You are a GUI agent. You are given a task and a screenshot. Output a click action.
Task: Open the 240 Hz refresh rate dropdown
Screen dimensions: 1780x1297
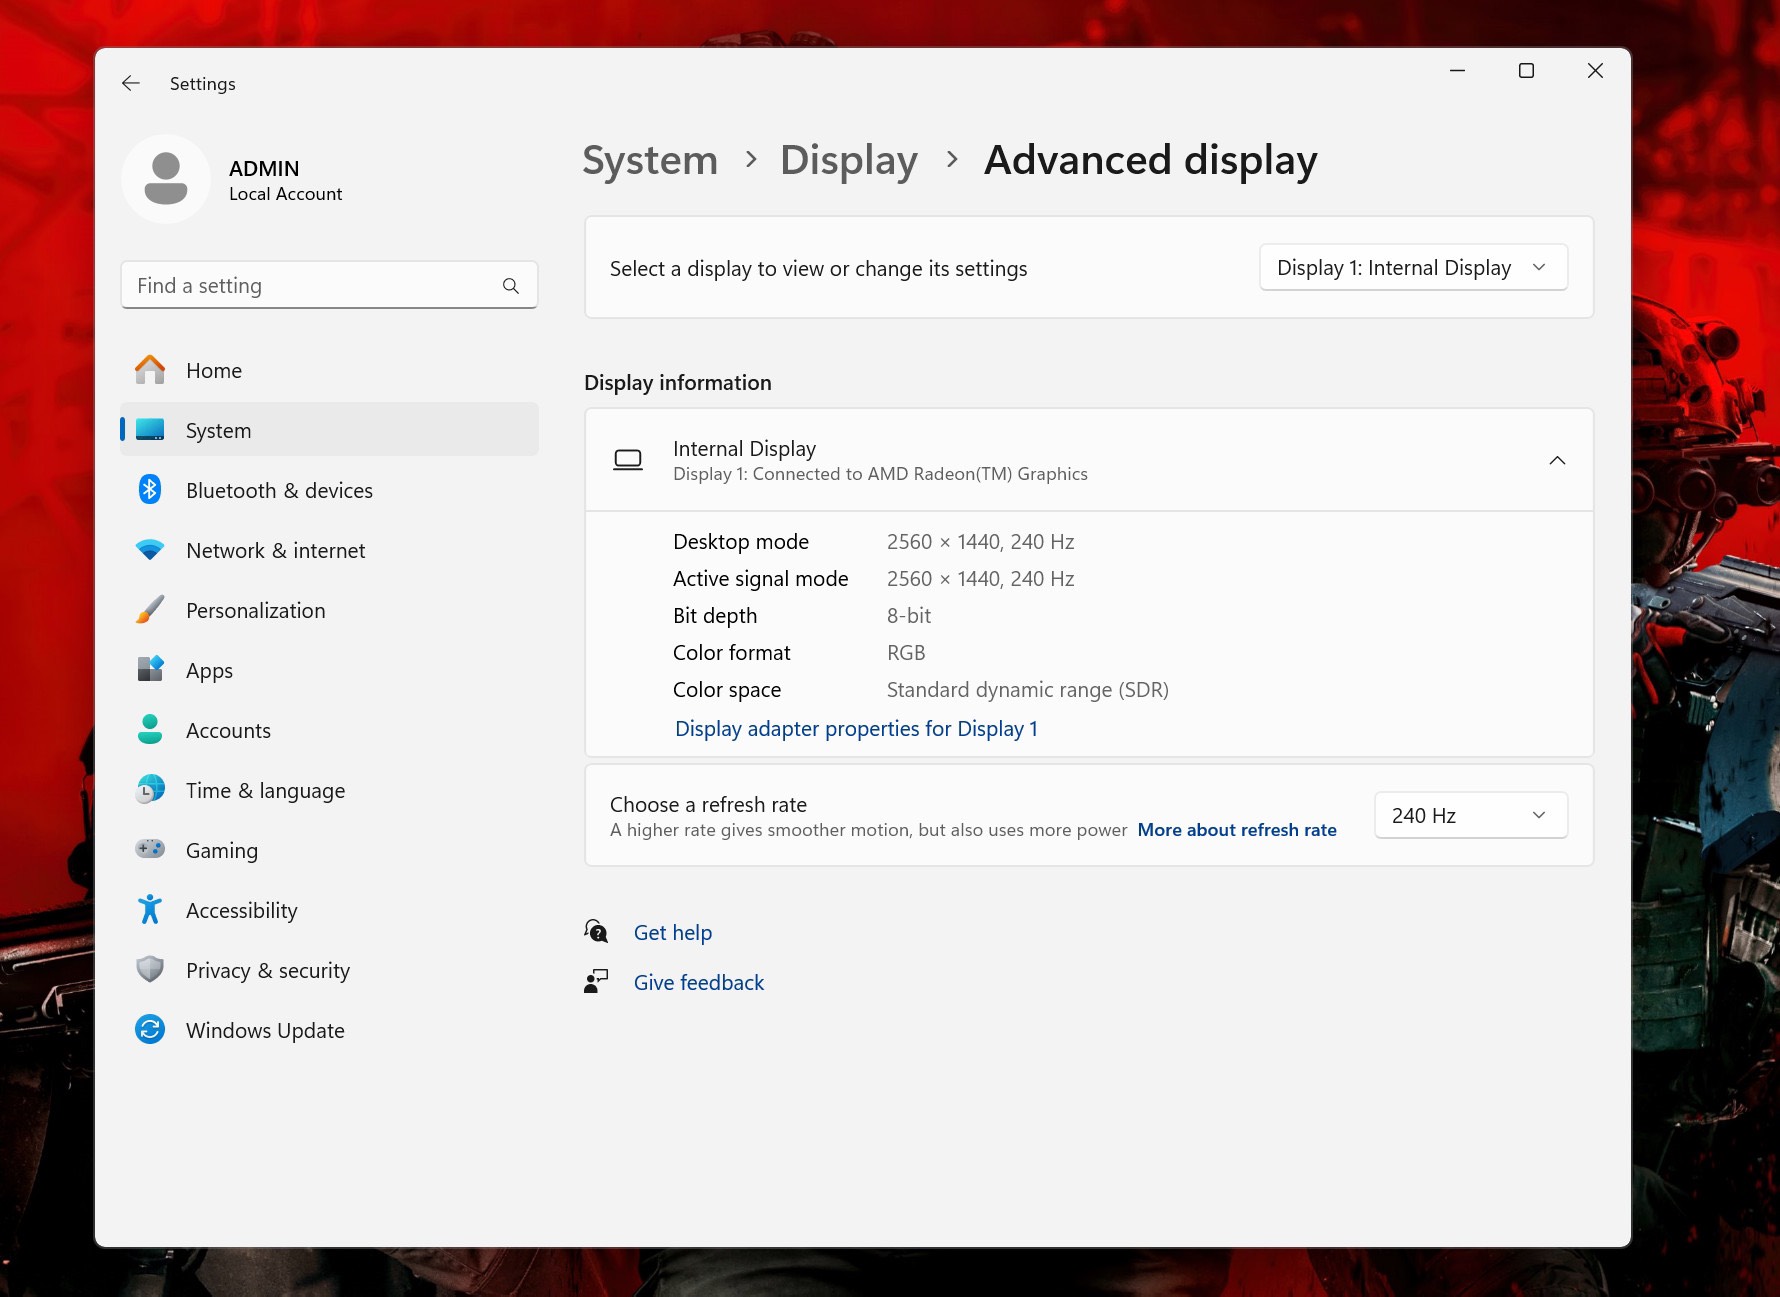click(1470, 815)
